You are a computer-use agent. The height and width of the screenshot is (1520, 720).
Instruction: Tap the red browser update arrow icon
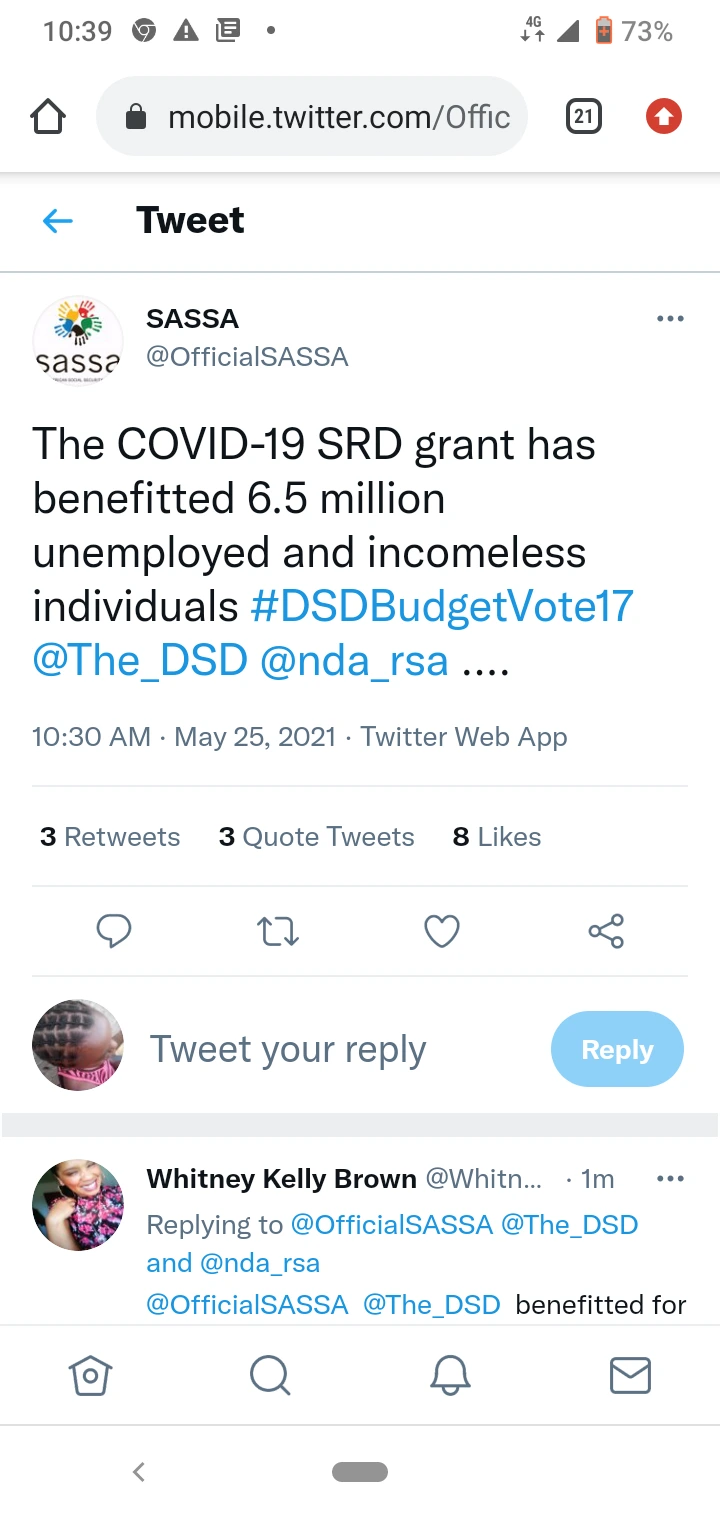click(663, 118)
